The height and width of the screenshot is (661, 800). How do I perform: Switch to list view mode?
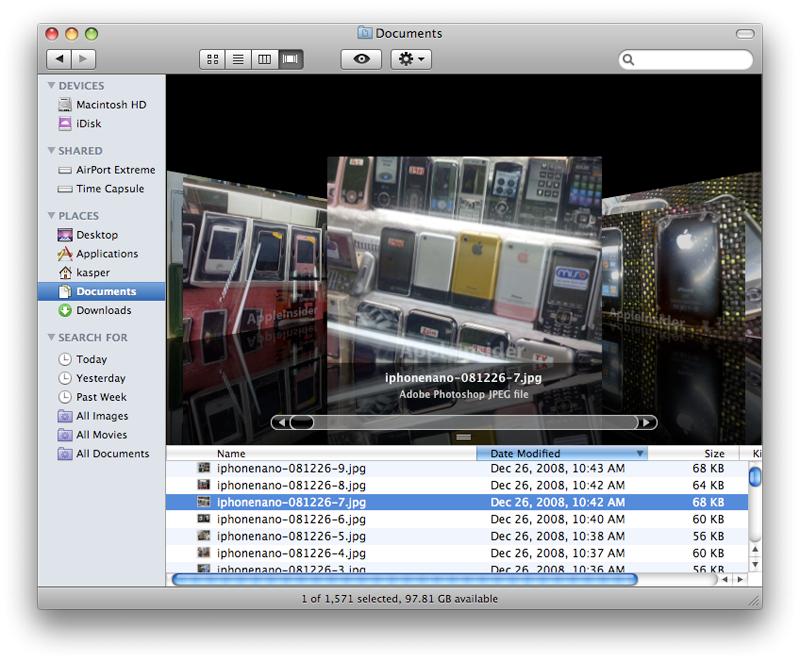point(238,60)
